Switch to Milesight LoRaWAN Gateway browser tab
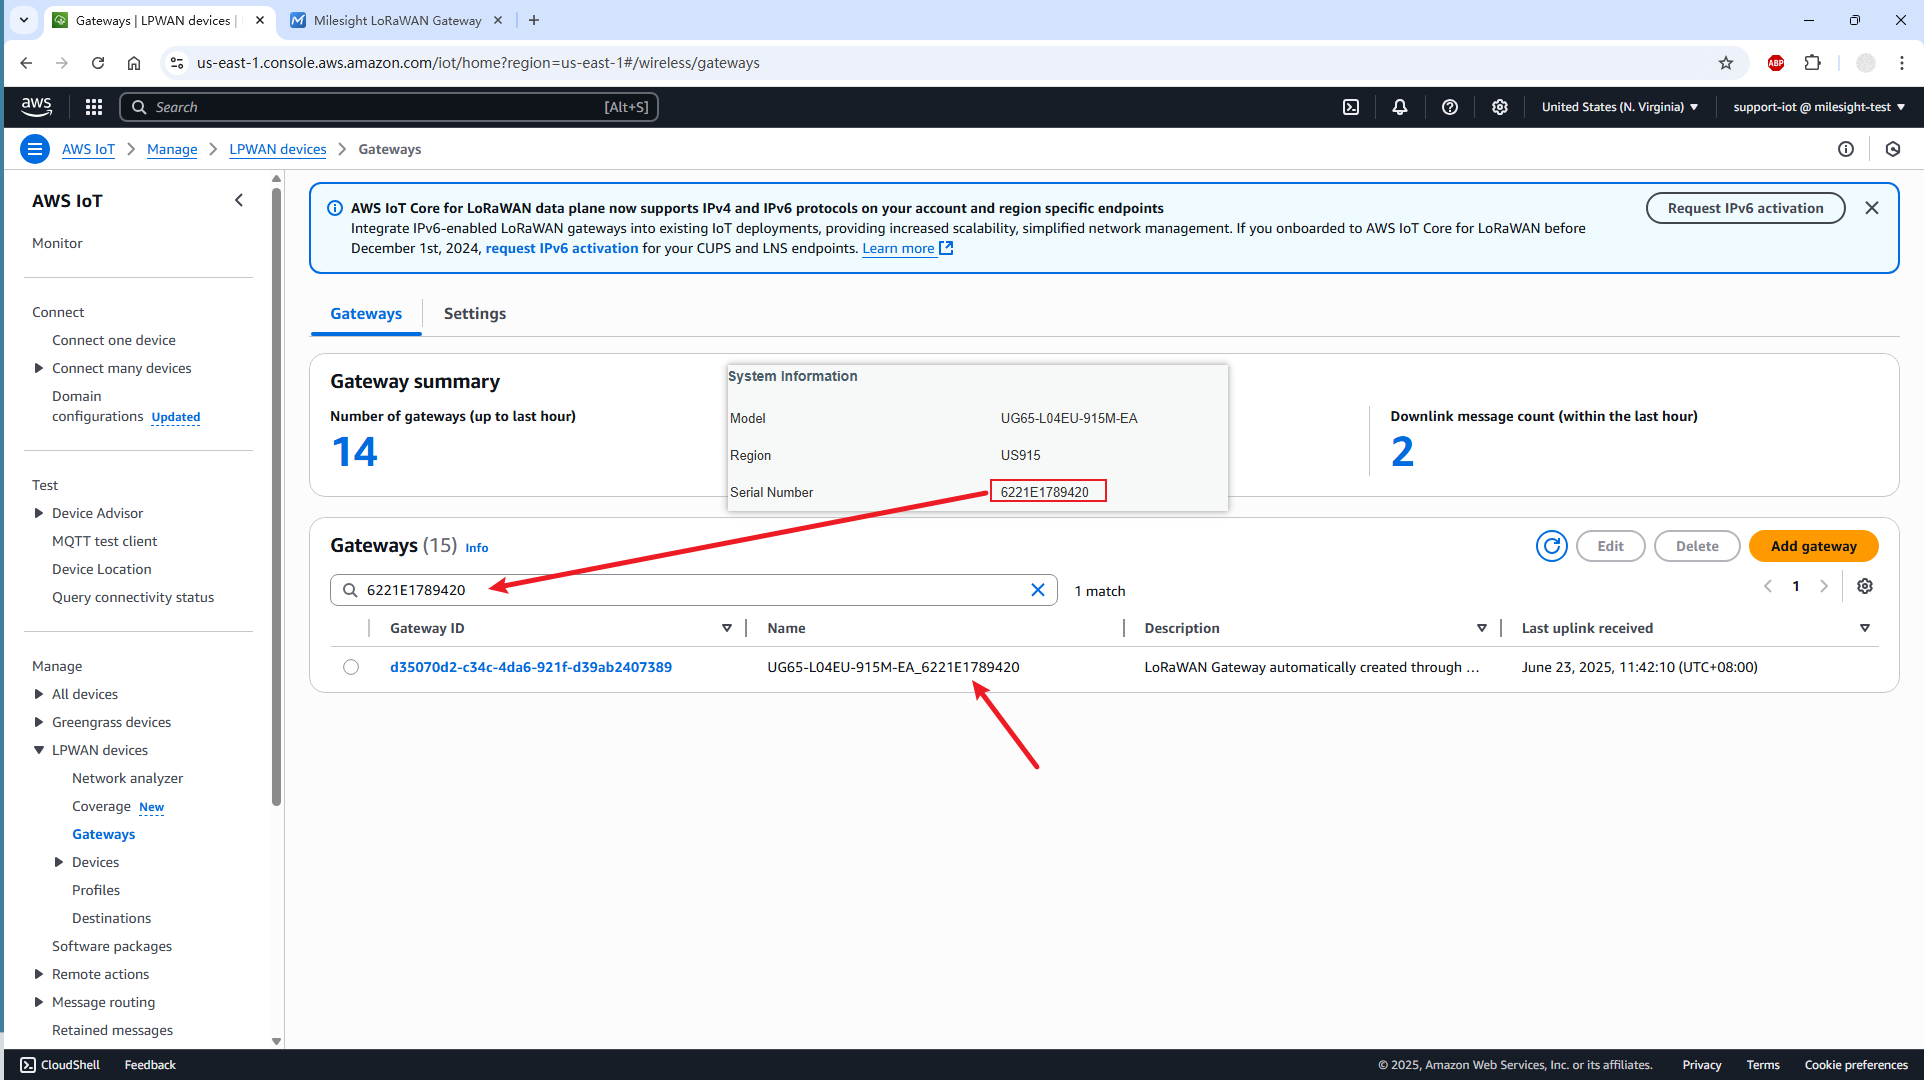 tap(397, 20)
